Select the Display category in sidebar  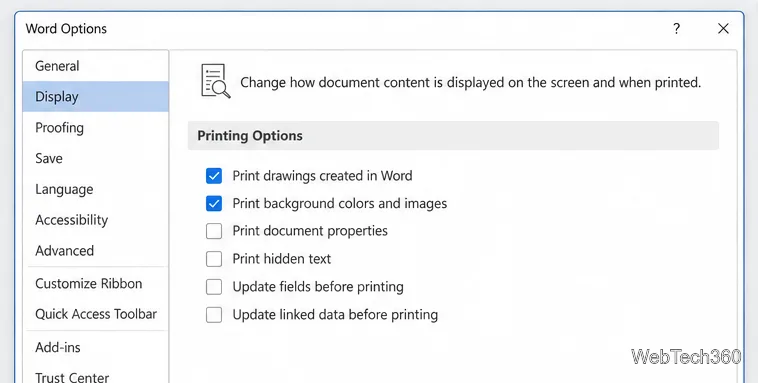pos(95,97)
